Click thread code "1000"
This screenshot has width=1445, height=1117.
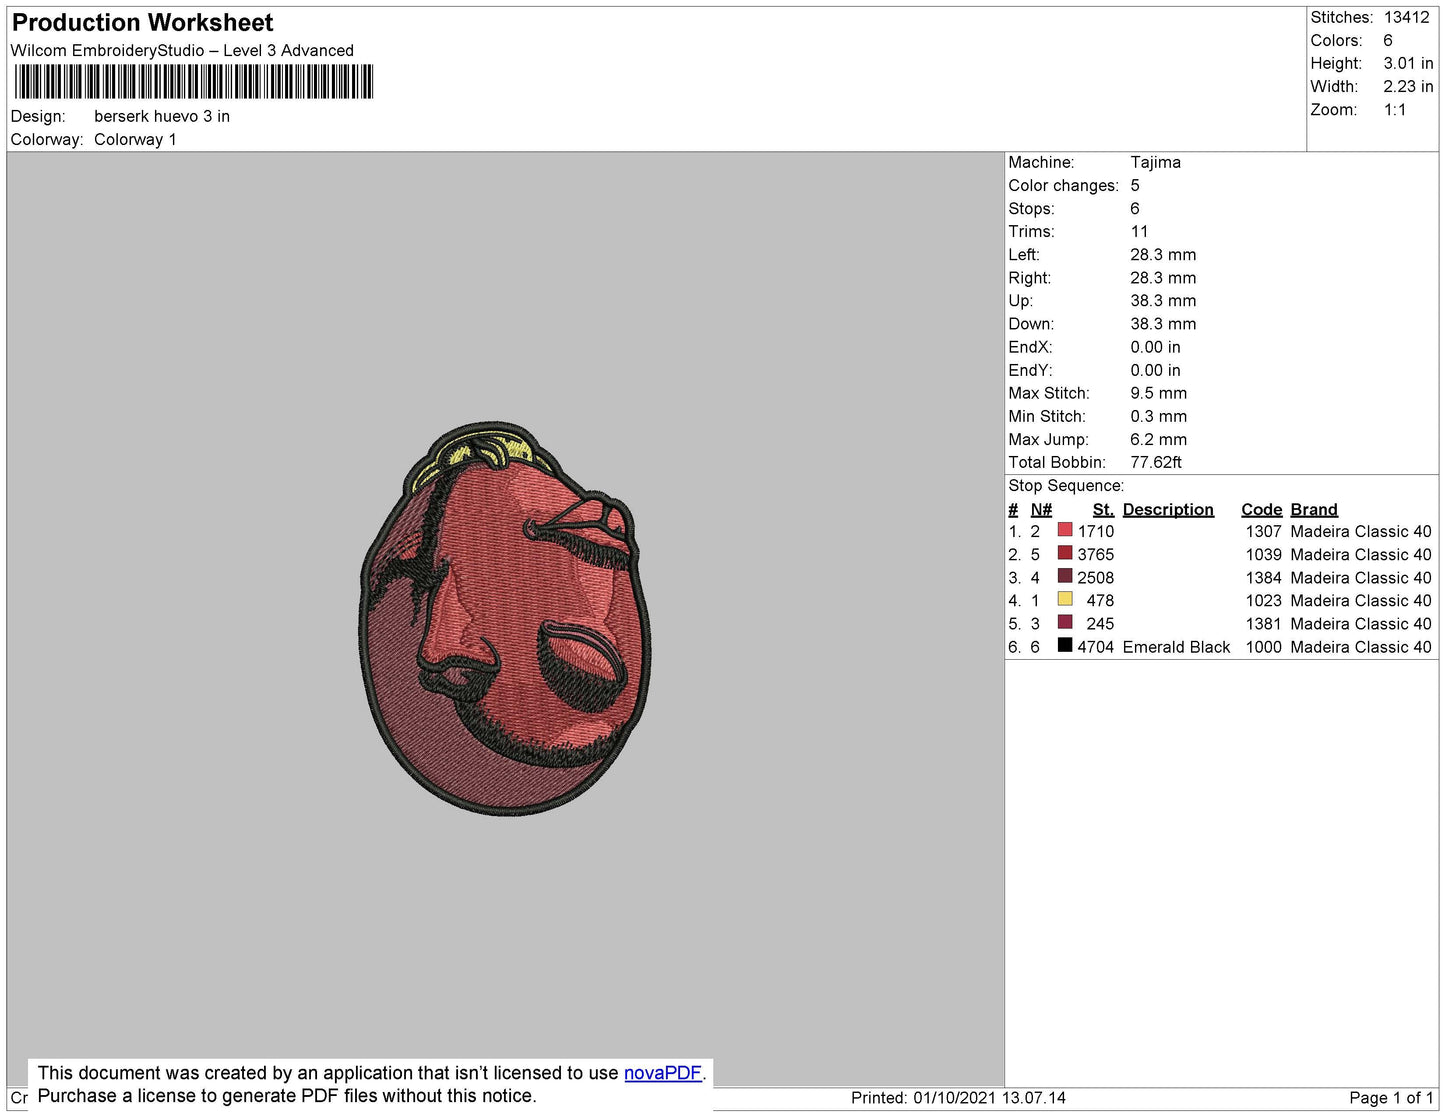1263,647
